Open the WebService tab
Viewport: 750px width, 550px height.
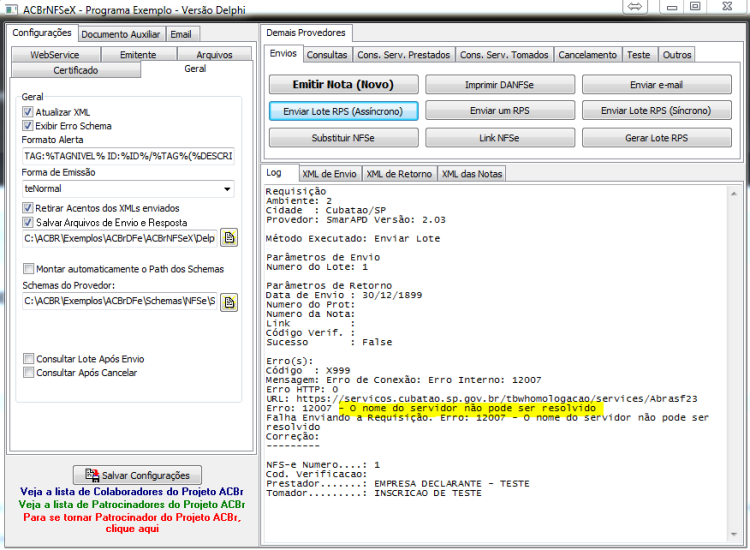point(55,55)
